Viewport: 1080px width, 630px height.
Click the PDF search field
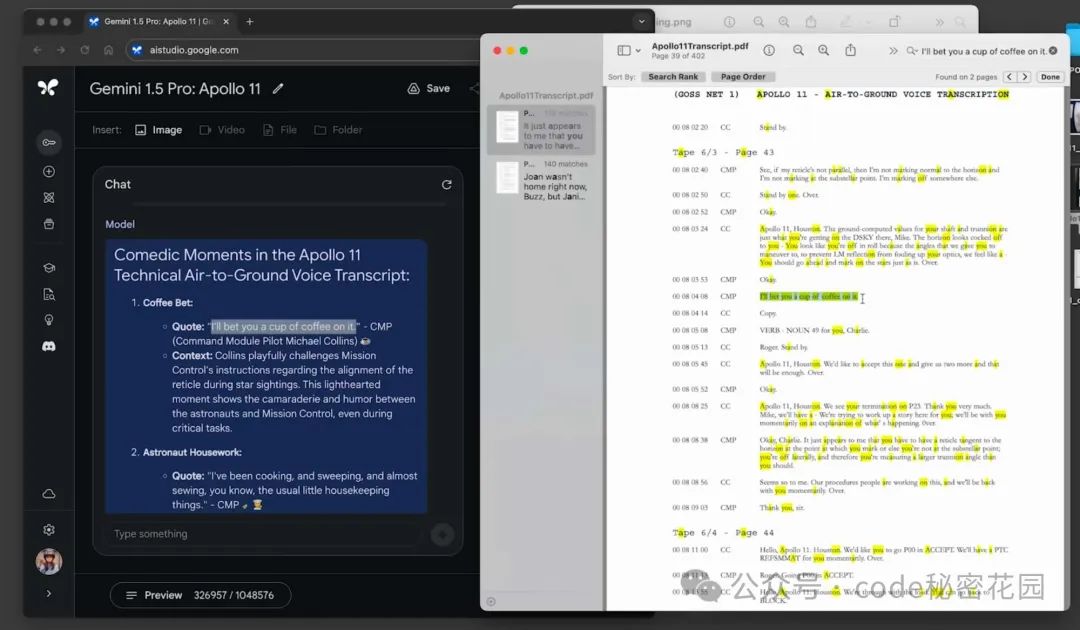point(982,51)
